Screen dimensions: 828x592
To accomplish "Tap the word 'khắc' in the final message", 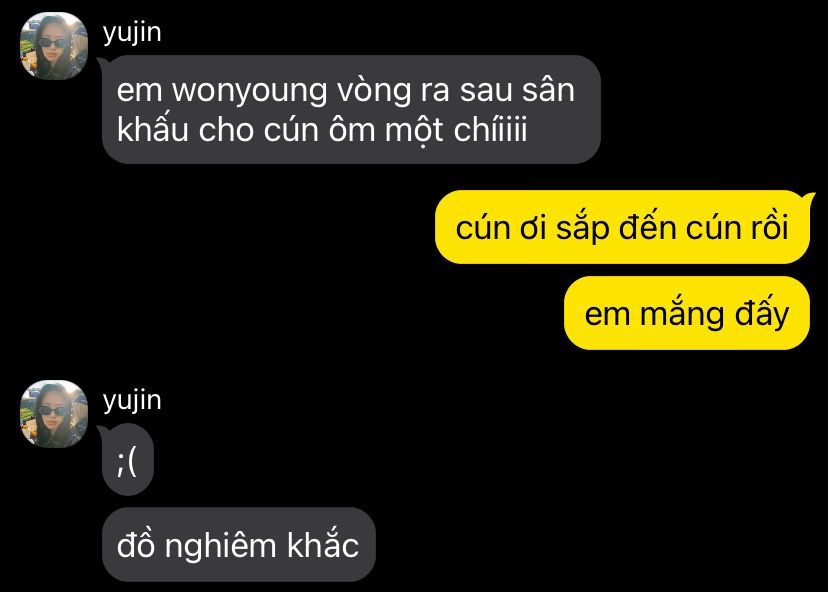I will (323, 543).
